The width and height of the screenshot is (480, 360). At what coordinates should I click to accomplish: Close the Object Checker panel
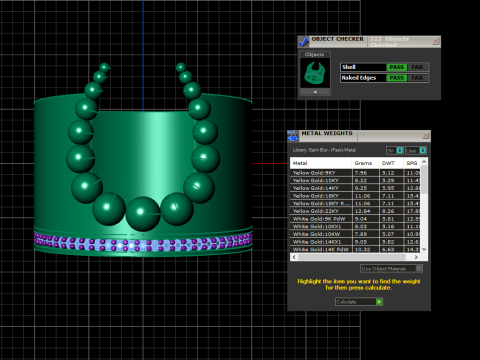pyautogui.click(x=435, y=41)
